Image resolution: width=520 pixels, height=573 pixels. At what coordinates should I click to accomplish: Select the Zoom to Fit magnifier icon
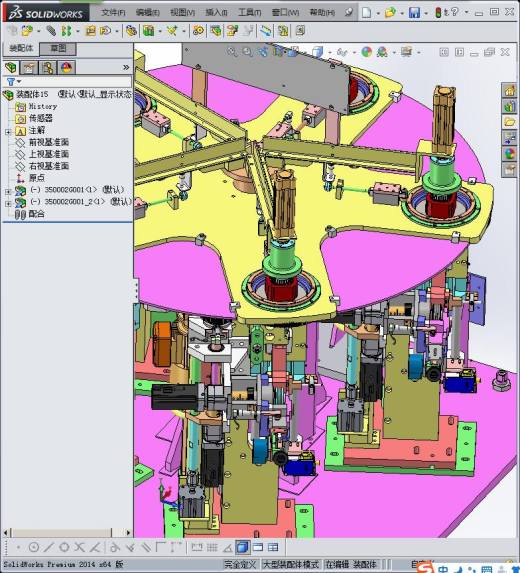tap(232, 52)
